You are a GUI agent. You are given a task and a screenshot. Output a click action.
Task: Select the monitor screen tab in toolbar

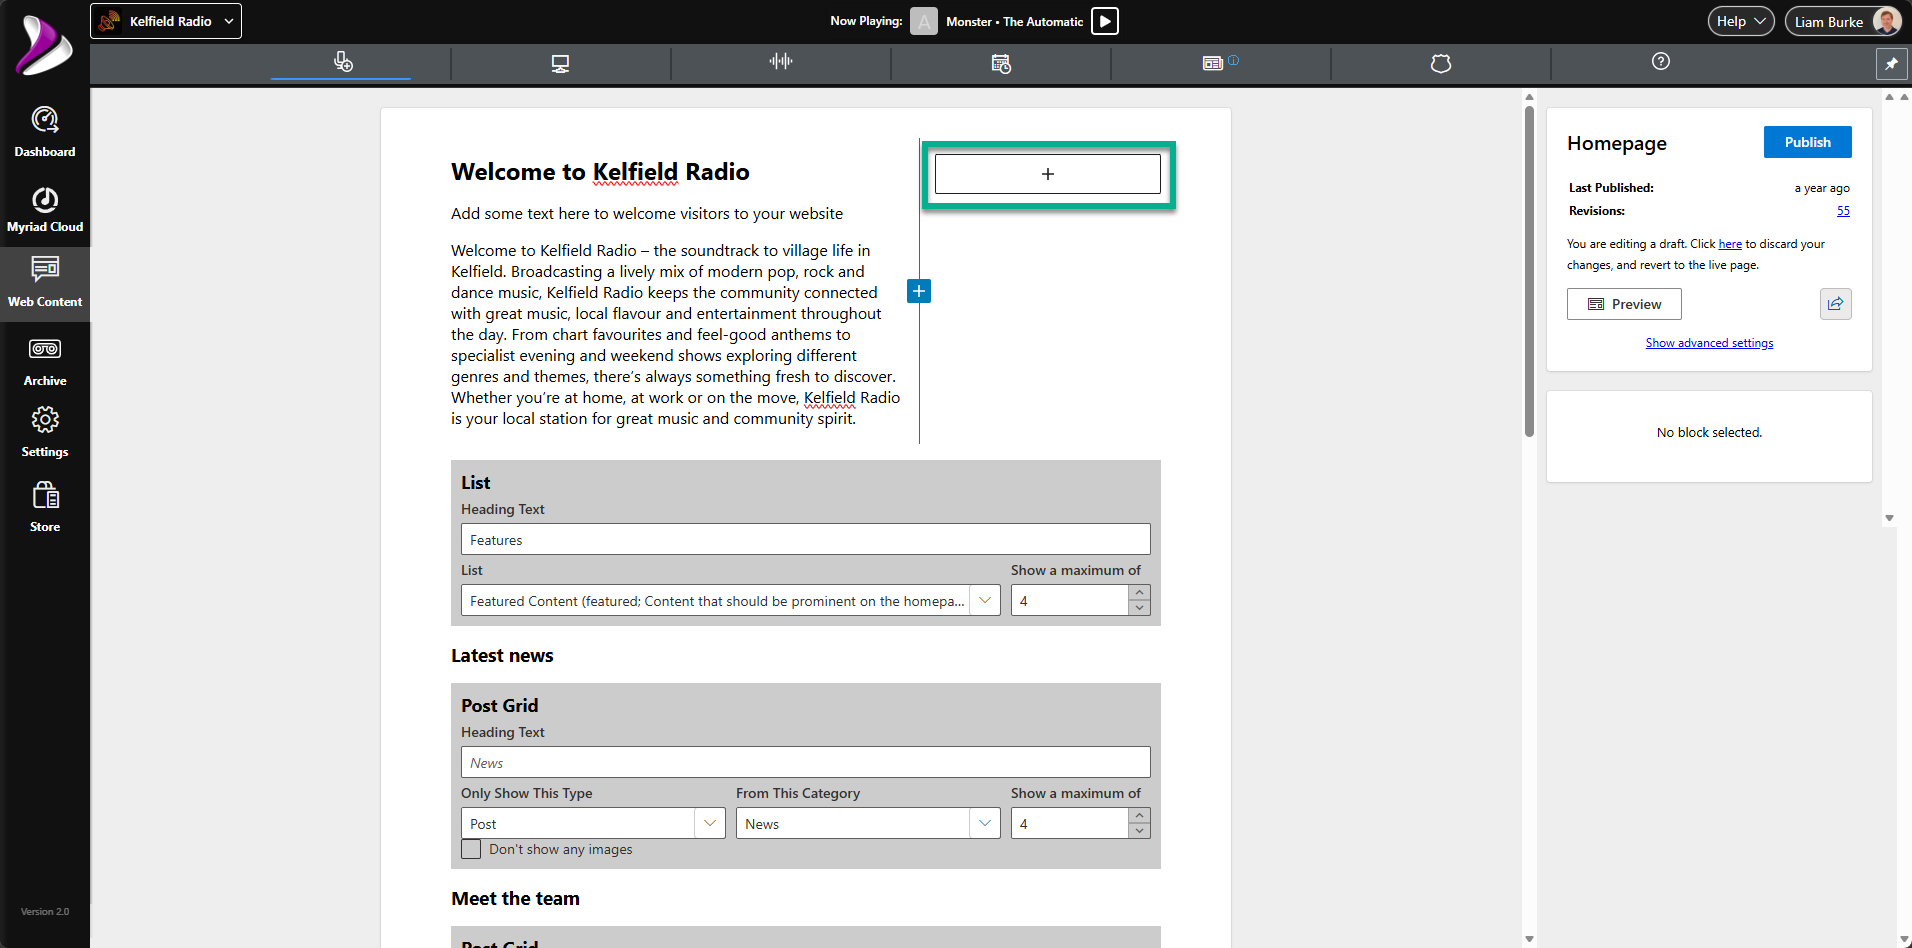tap(560, 63)
